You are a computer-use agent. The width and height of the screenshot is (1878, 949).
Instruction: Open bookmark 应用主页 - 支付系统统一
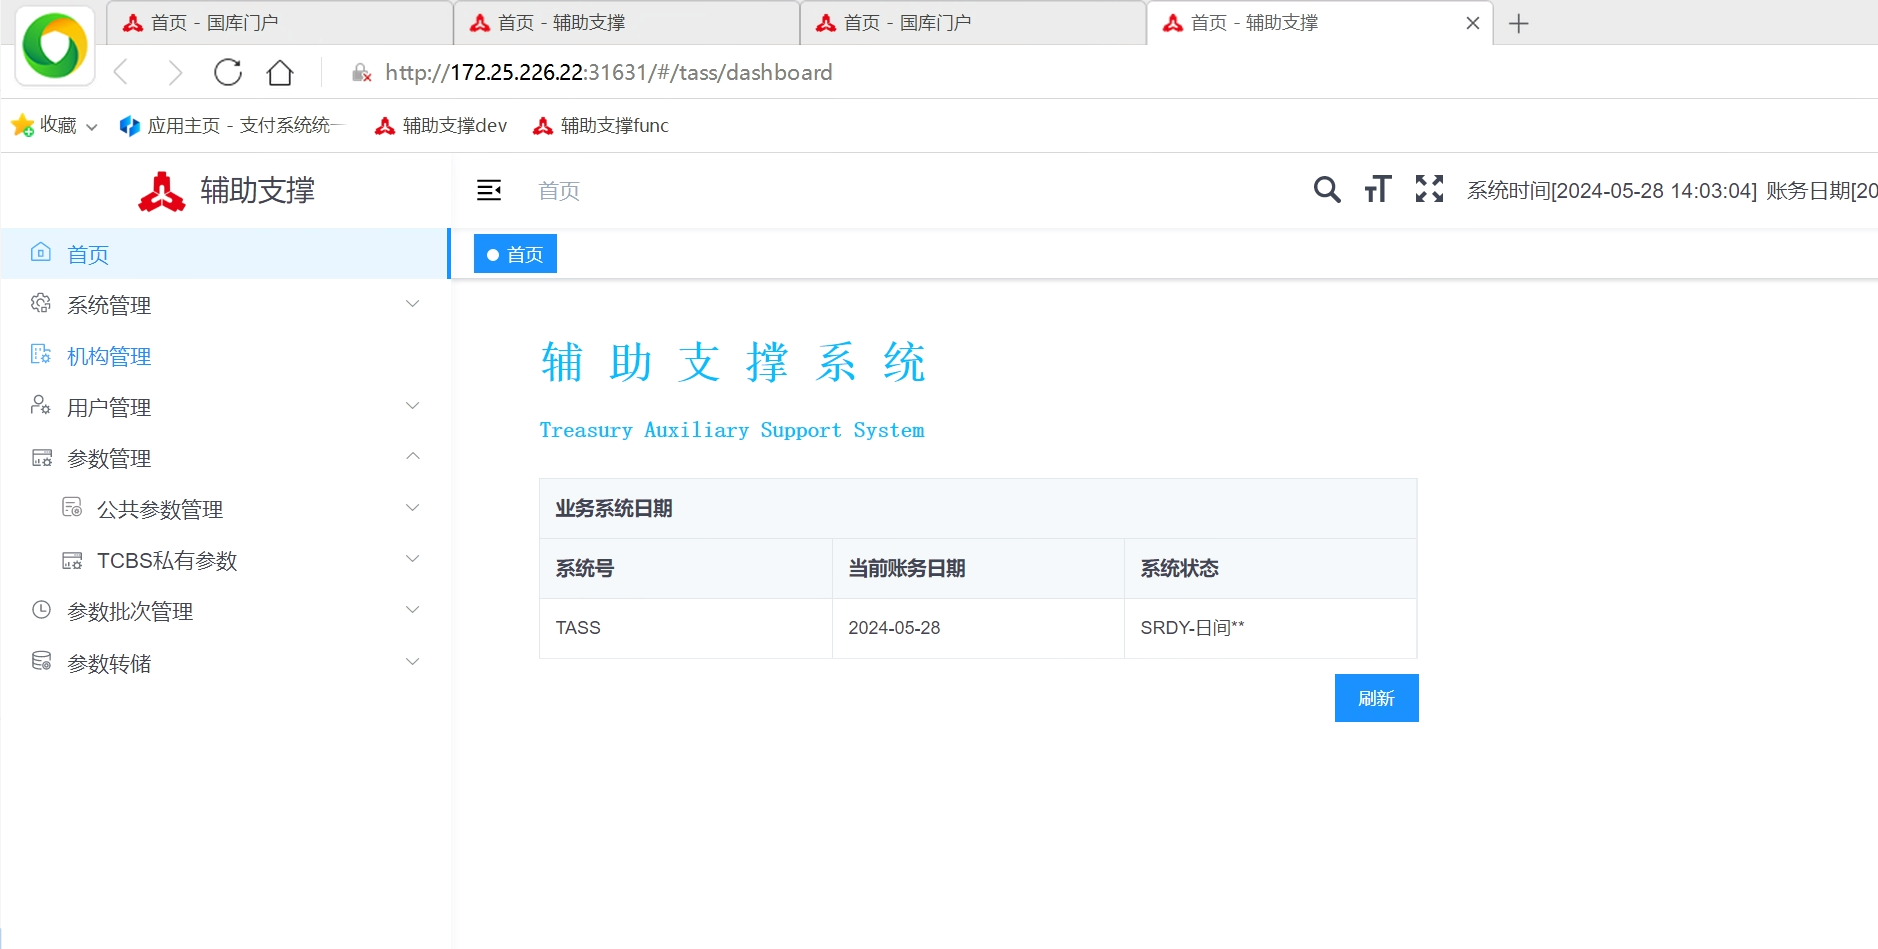232,125
